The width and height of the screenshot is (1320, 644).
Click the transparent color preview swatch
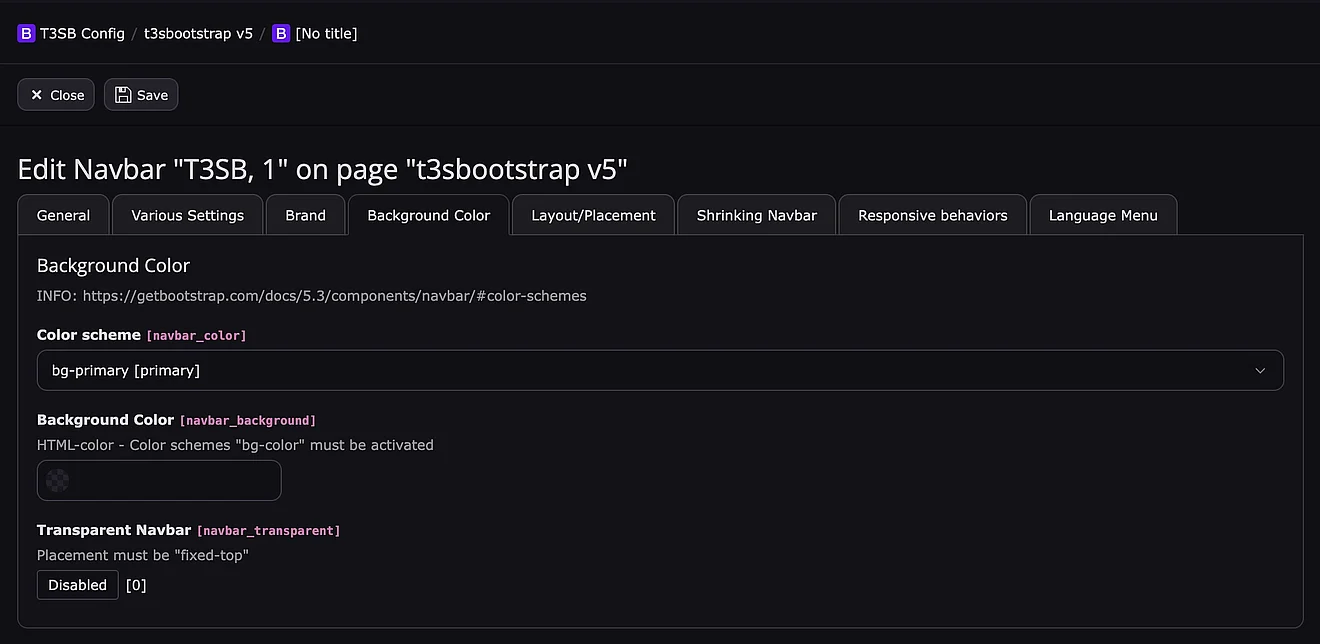(58, 481)
